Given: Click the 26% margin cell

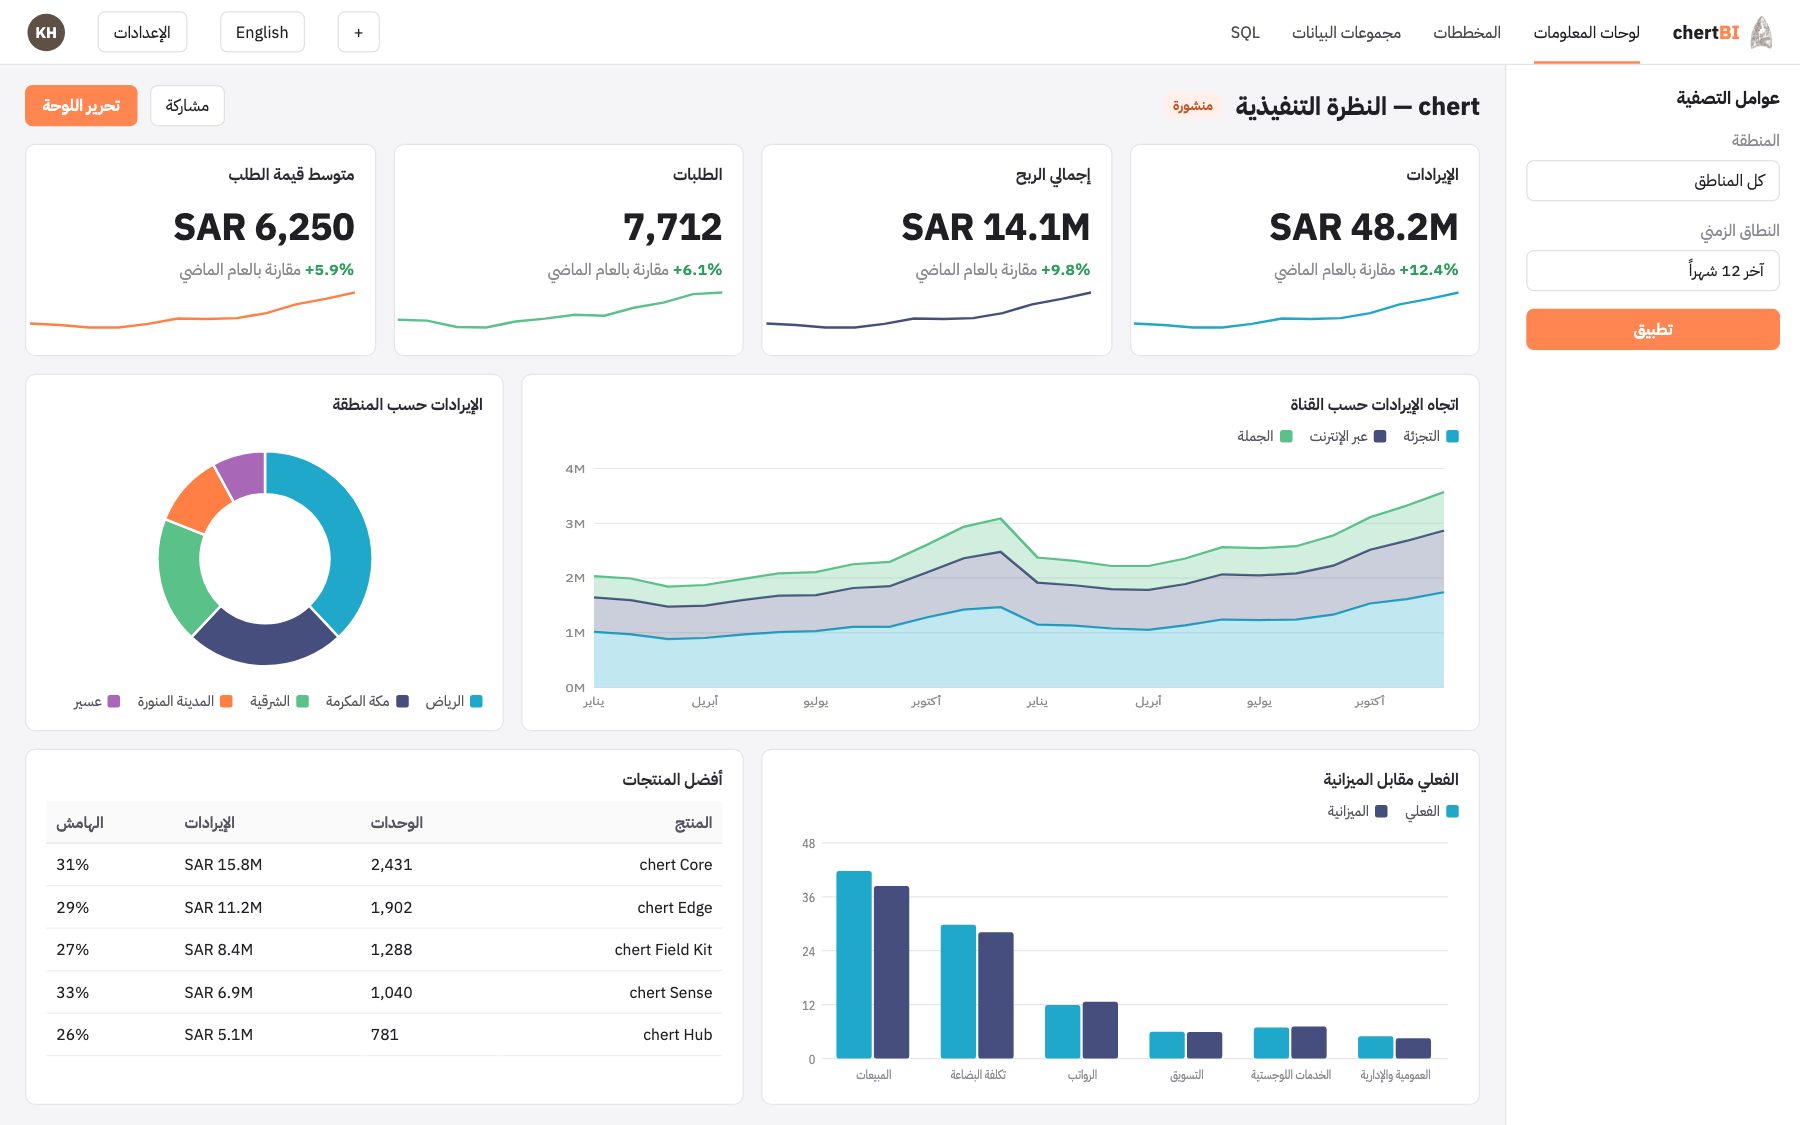Looking at the screenshot, I should (x=73, y=1035).
